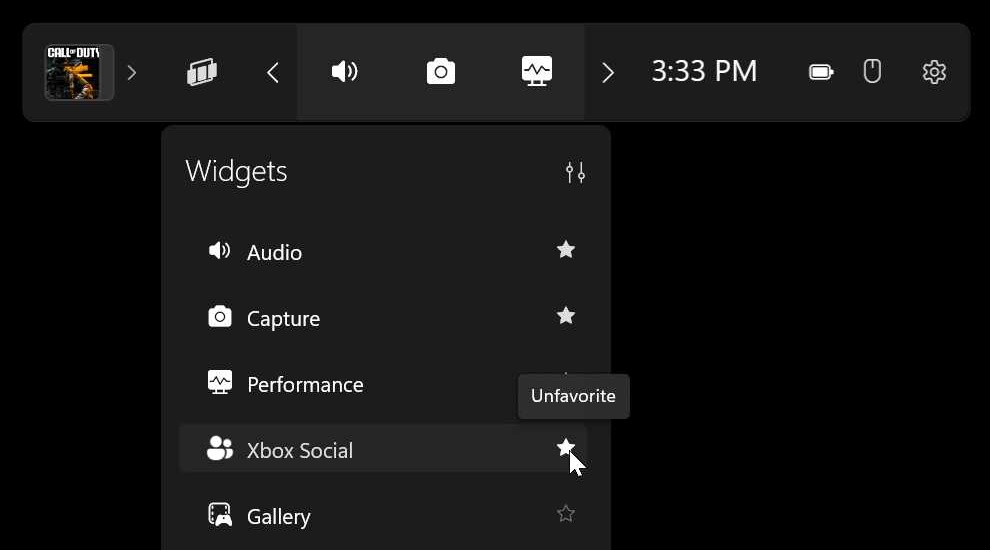Viewport: 990px width, 550px height.
Task: Unfavorite the Capture widget star
Action: tap(566, 316)
